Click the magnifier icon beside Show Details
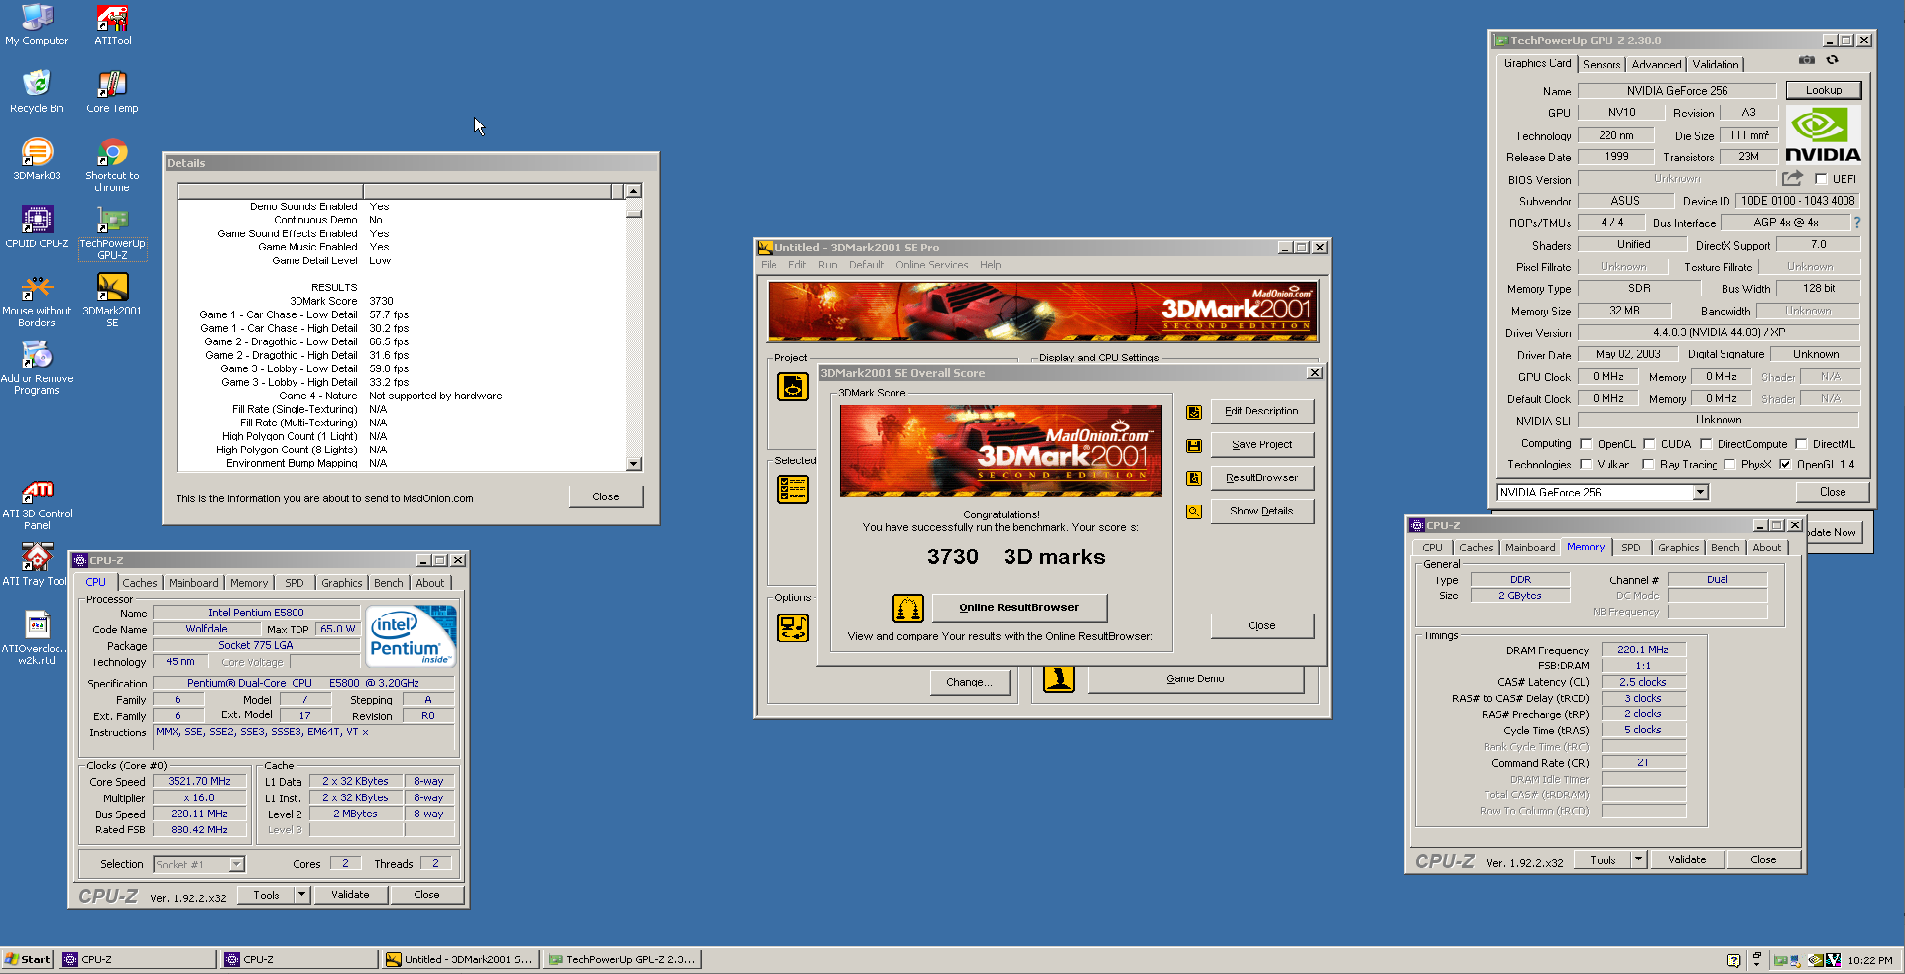 coord(1194,511)
